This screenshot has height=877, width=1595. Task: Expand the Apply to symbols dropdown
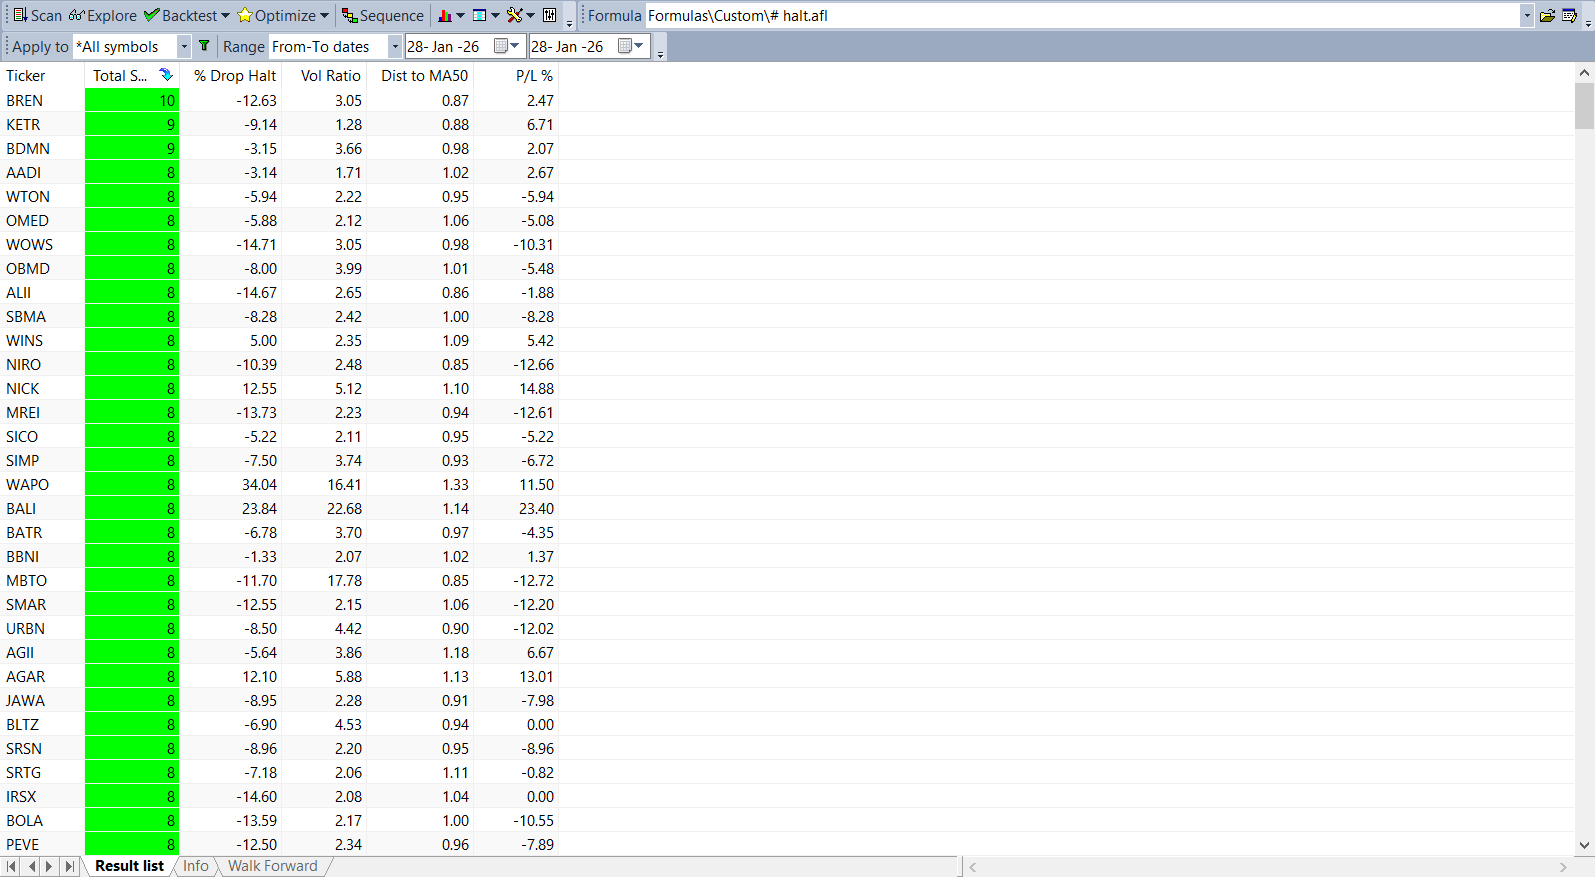tap(184, 47)
